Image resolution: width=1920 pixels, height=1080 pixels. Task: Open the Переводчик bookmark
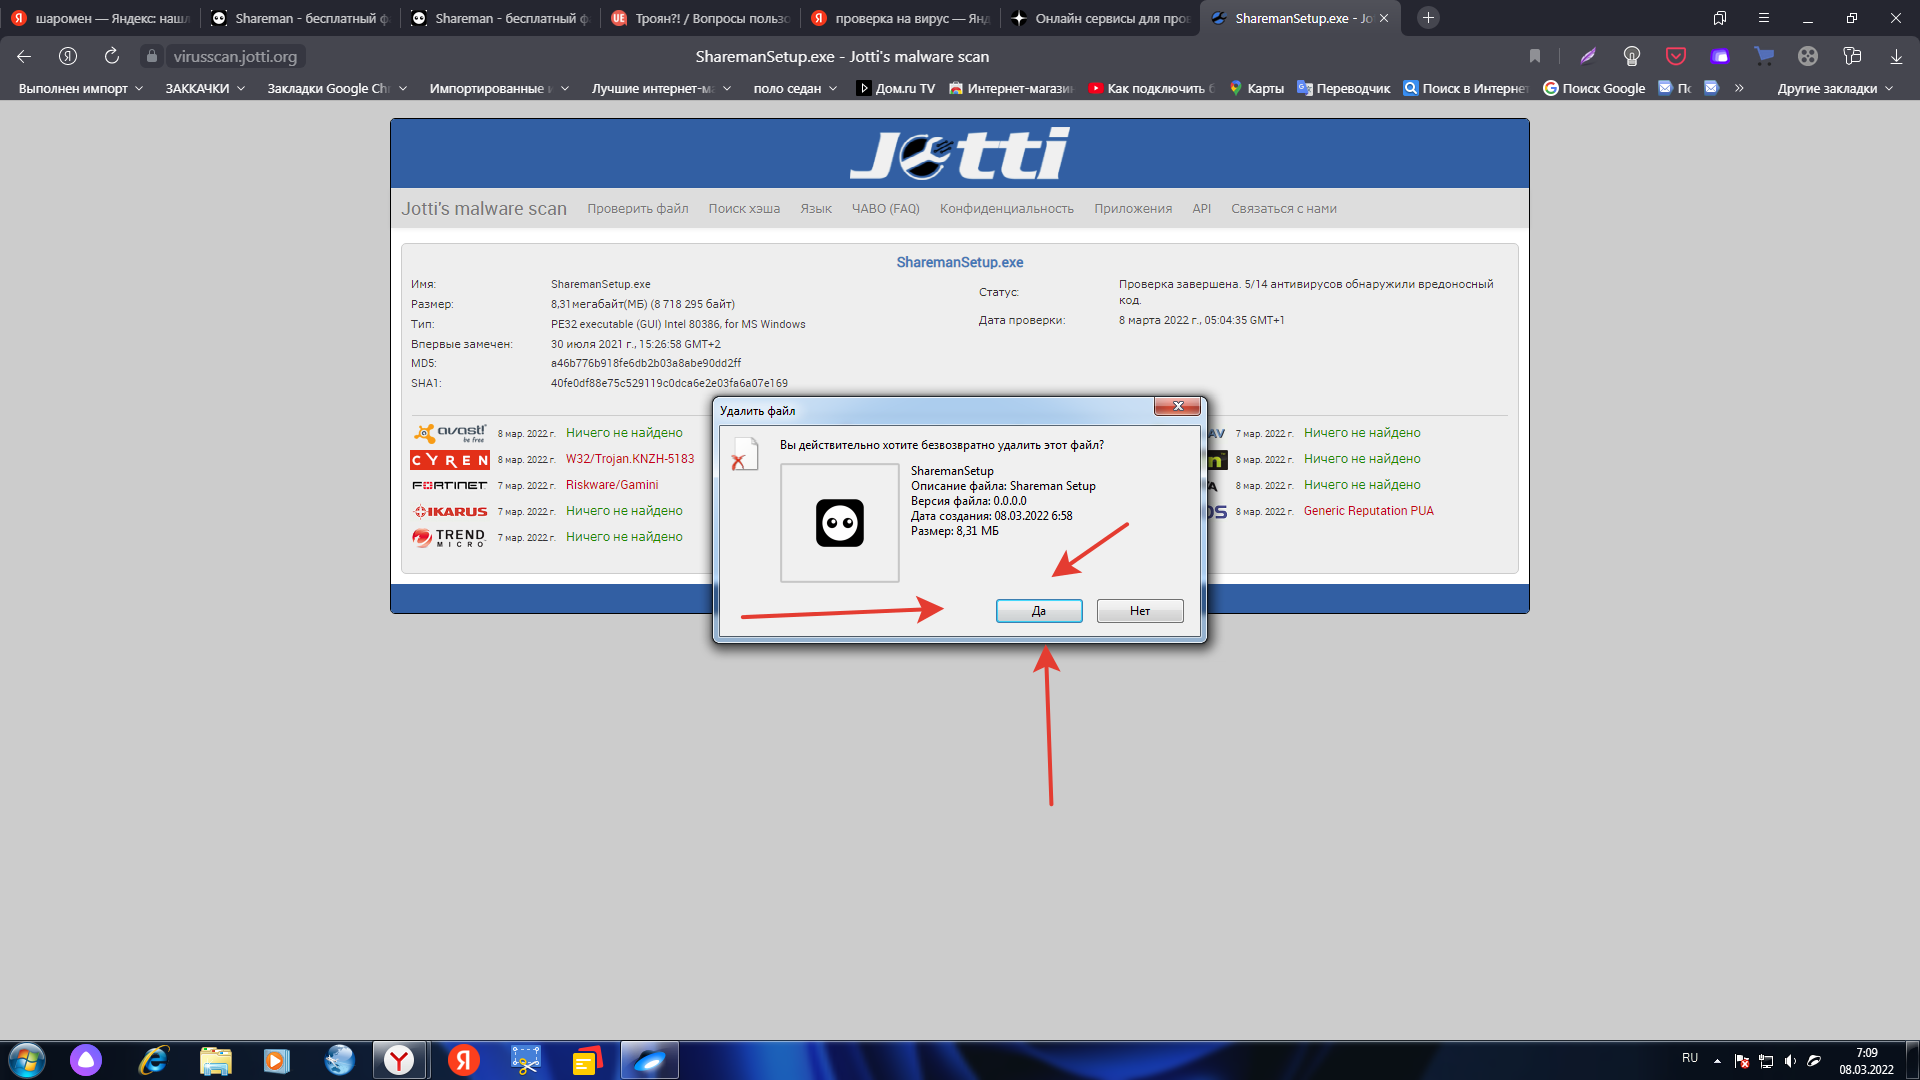(1344, 88)
